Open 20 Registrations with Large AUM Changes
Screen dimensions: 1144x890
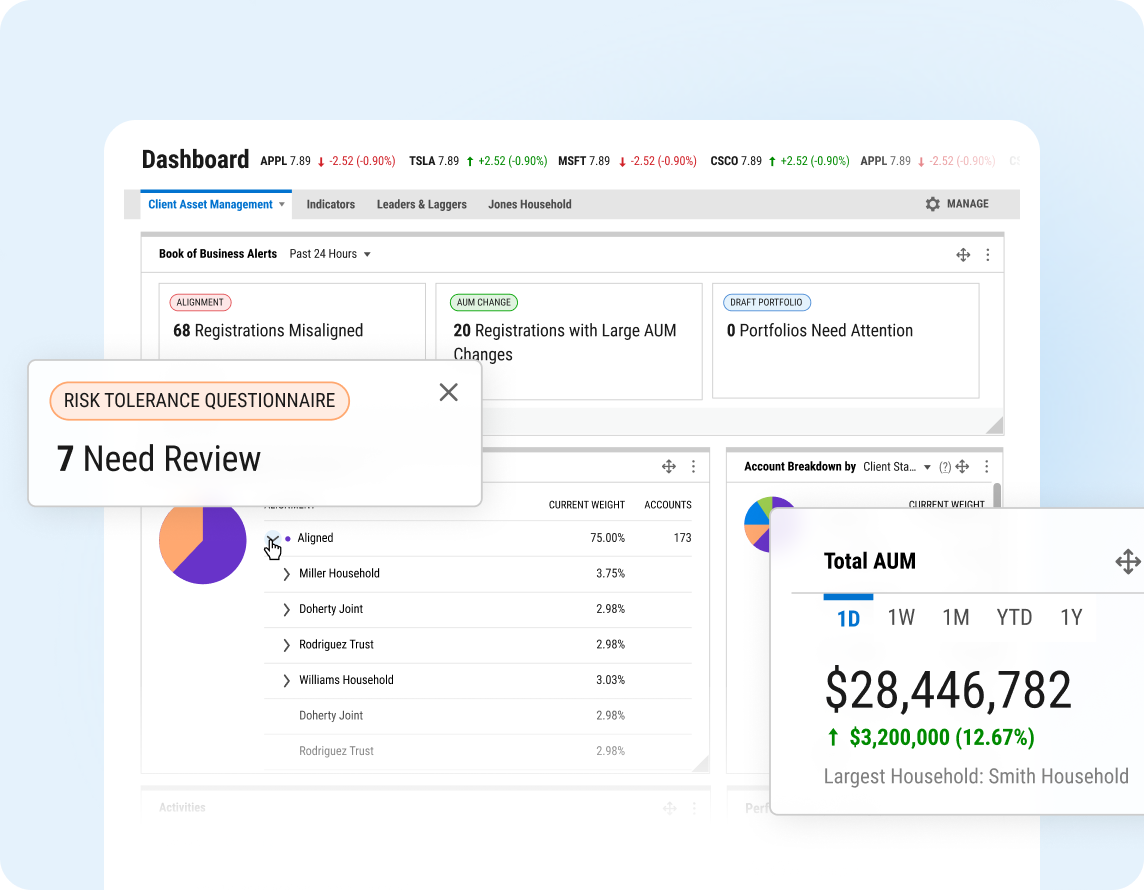coord(569,341)
